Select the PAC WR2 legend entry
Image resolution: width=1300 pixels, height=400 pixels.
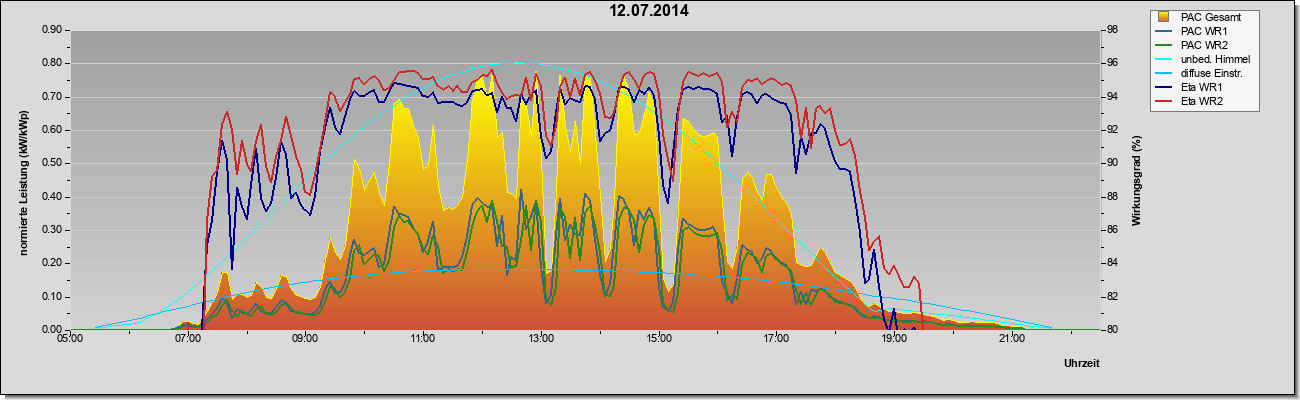(1201, 45)
